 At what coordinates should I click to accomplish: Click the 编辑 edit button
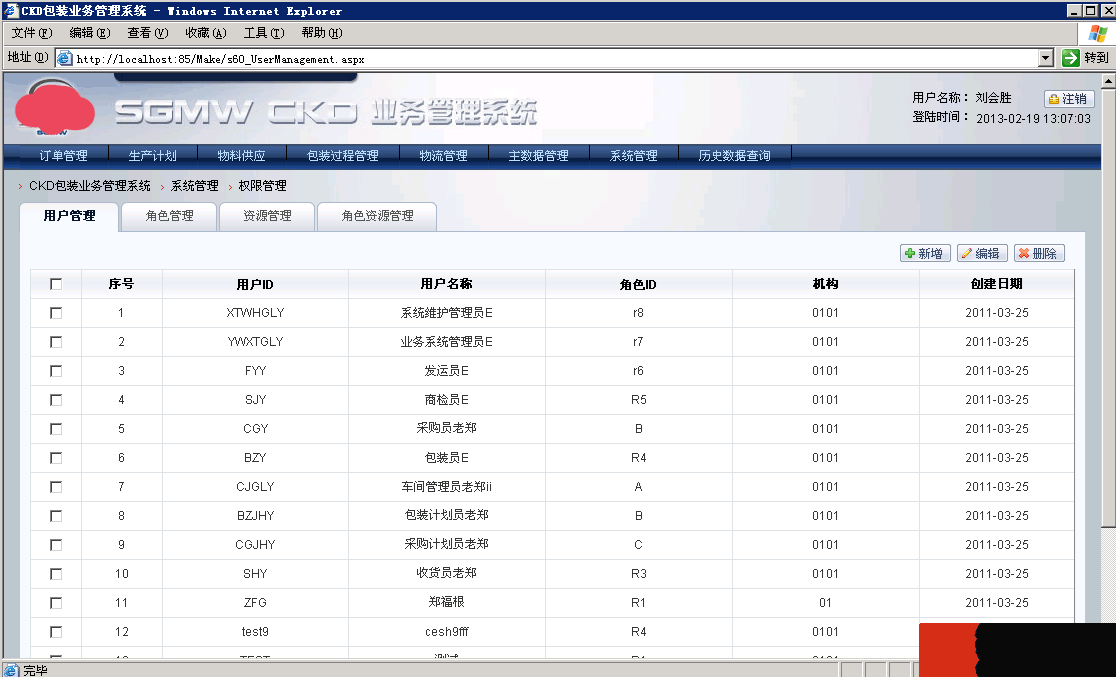(982, 253)
